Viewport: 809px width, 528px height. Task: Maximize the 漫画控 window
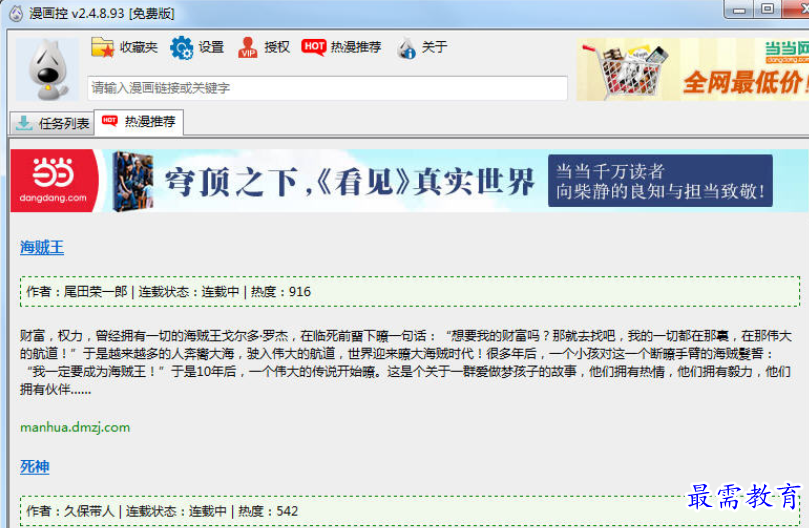pyautogui.click(x=768, y=9)
